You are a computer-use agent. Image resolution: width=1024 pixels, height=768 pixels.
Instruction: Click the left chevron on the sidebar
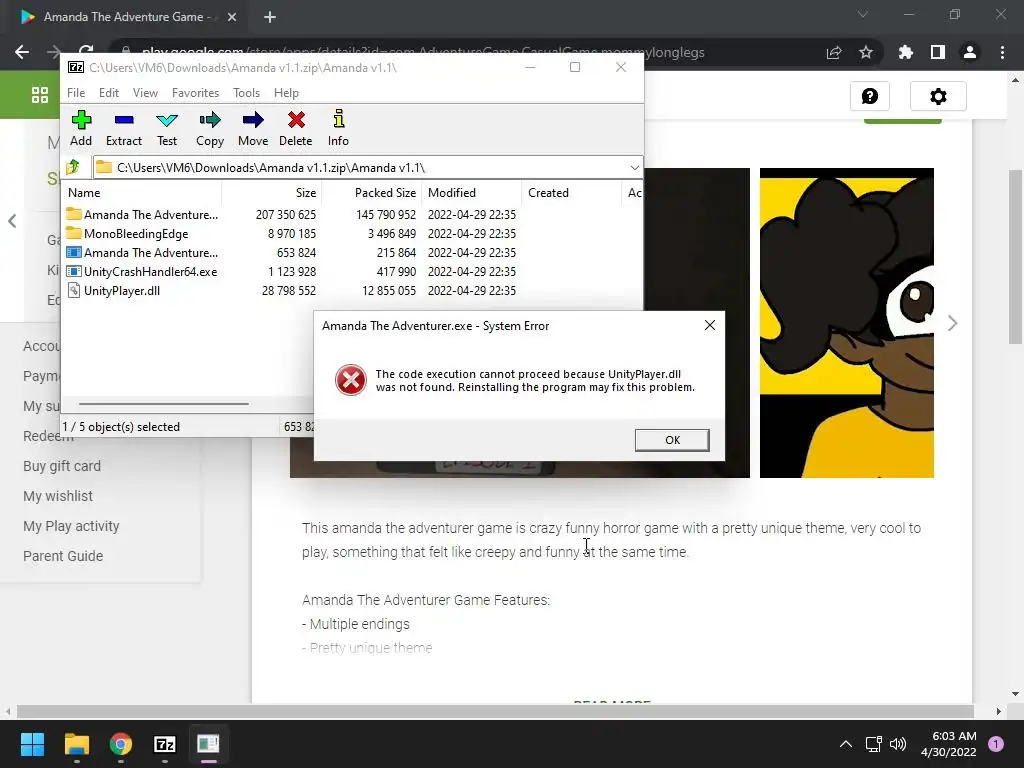12,221
